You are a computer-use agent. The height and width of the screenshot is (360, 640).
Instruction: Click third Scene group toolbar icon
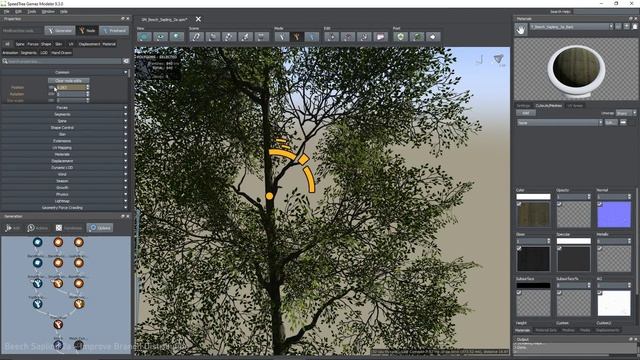pos(229,37)
